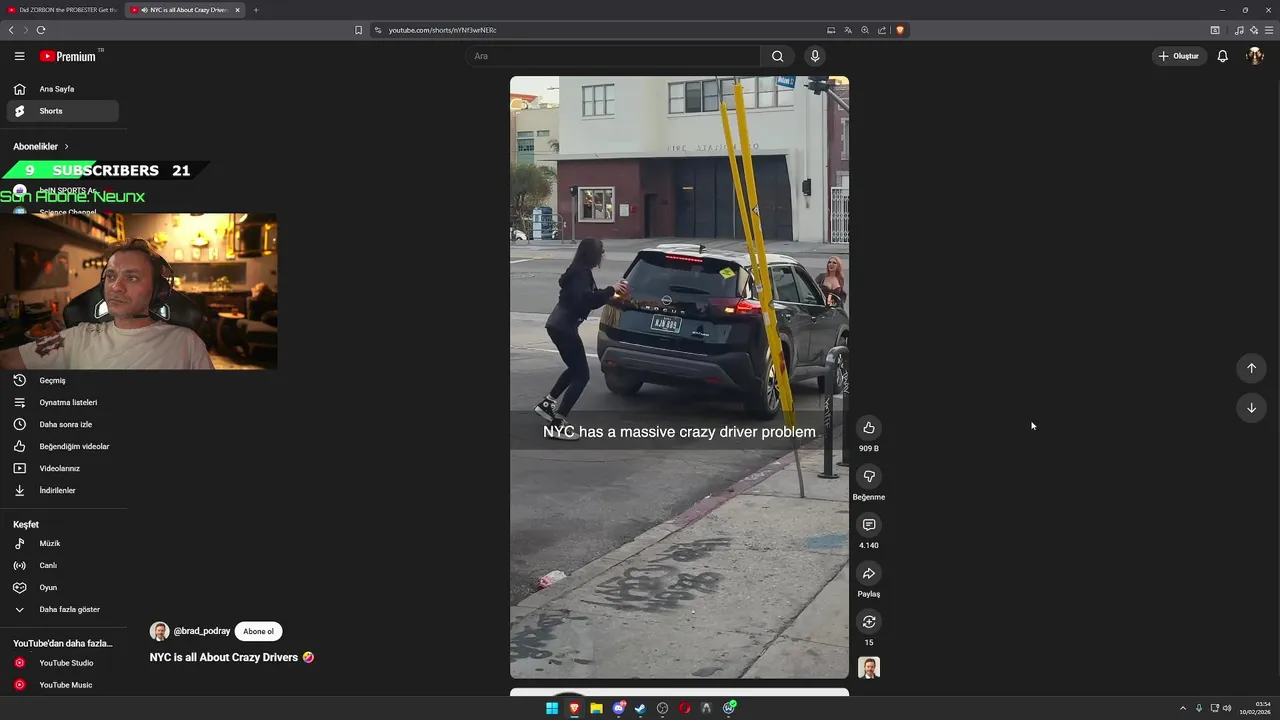Open Oynatma listeleri
The width and height of the screenshot is (1280, 720).
pyautogui.click(x=63, y=402)
